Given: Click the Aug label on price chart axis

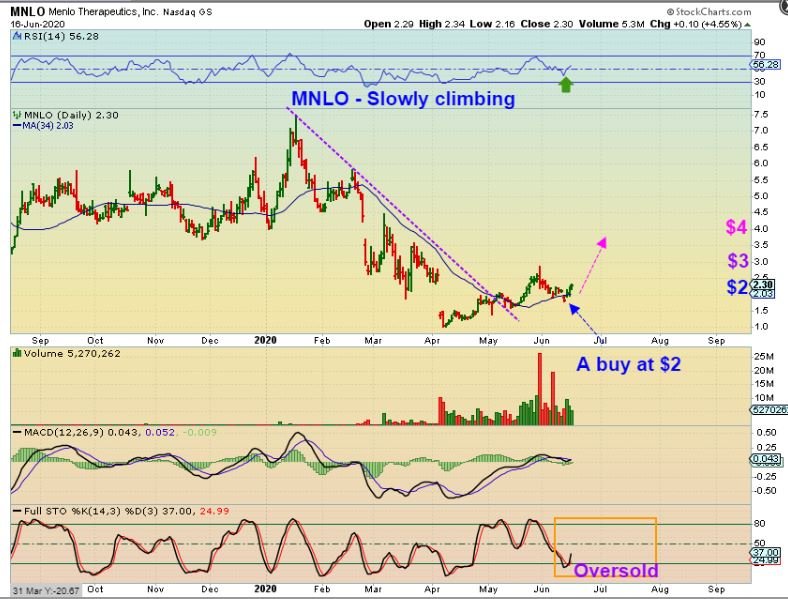Looking at the screenshot, I should coord(660,340).
